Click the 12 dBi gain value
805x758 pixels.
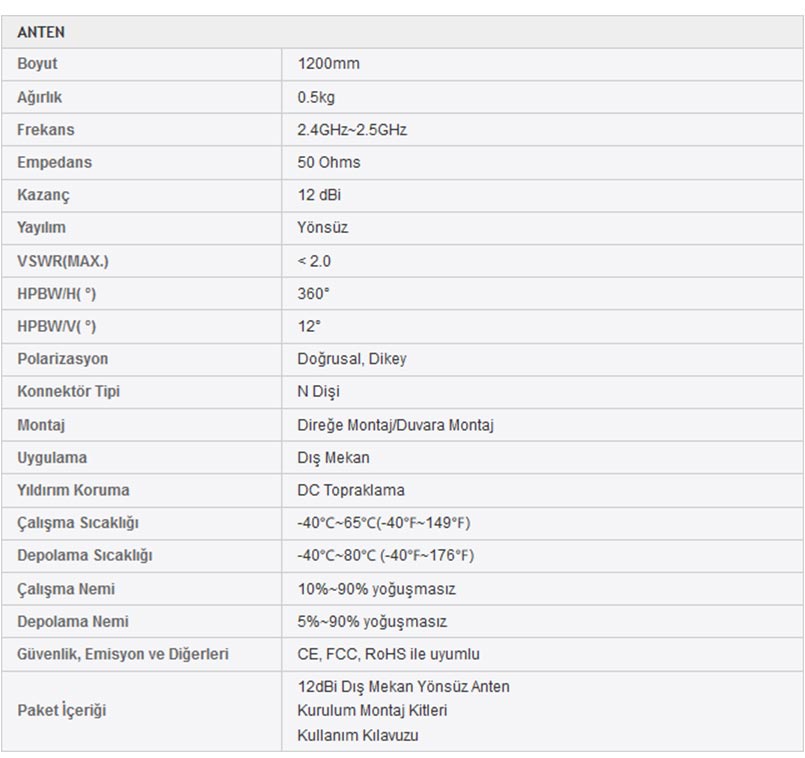point(319,195)
